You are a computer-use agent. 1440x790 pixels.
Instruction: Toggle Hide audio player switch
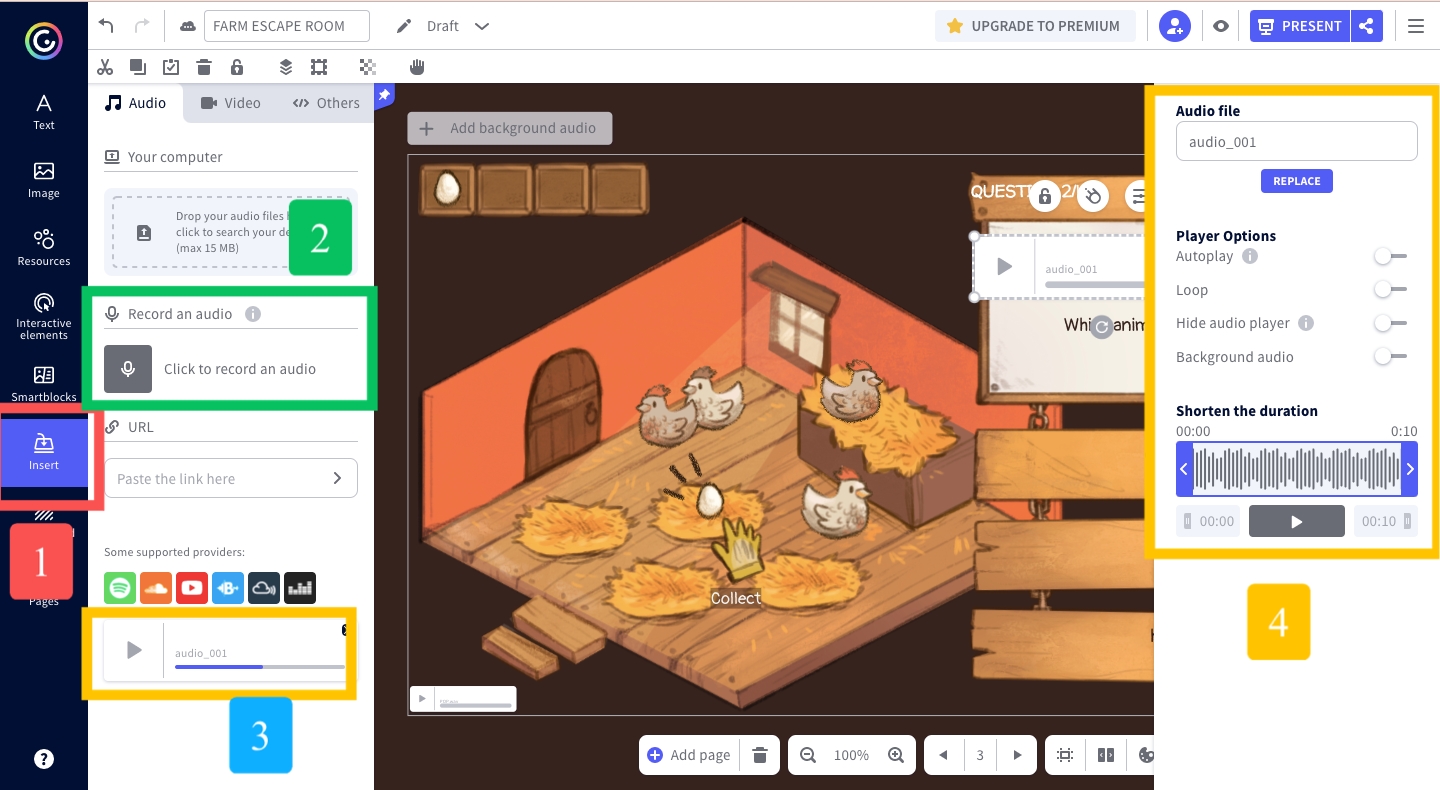1390,324
